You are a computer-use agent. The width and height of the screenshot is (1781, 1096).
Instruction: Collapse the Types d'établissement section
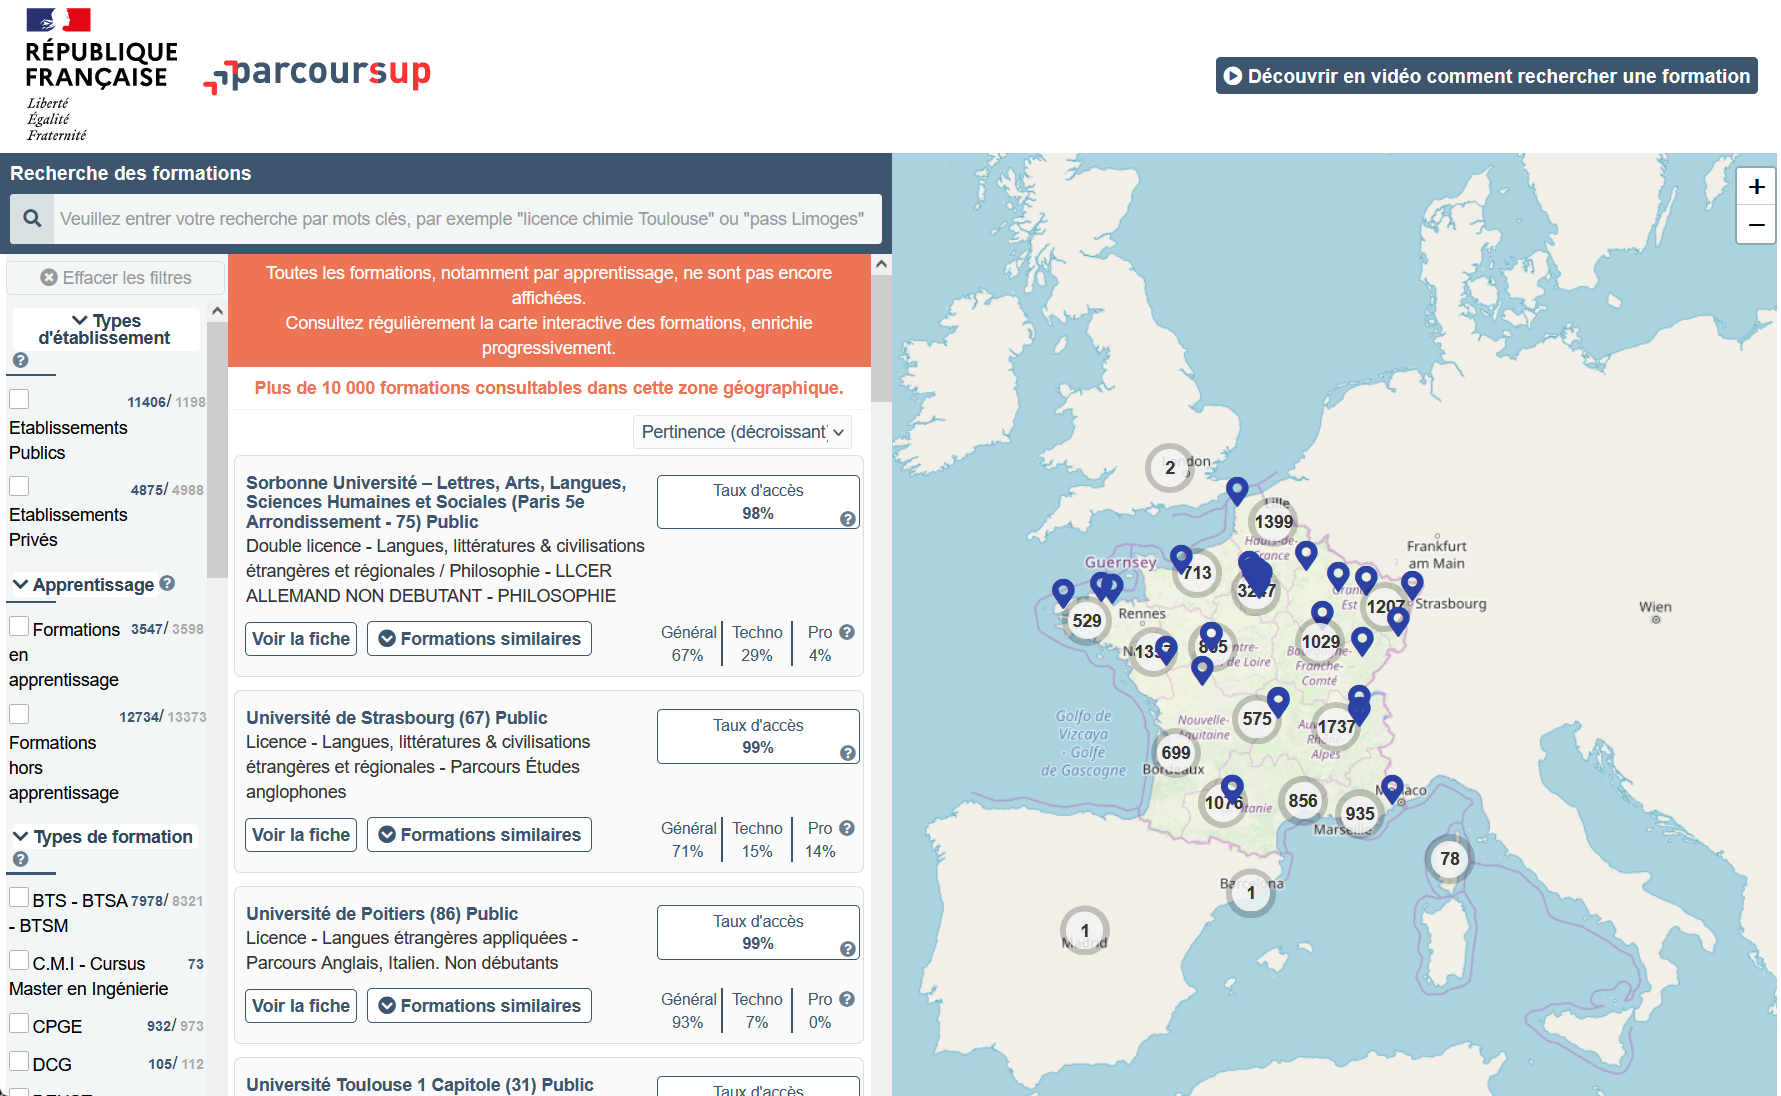coord(105,329)
